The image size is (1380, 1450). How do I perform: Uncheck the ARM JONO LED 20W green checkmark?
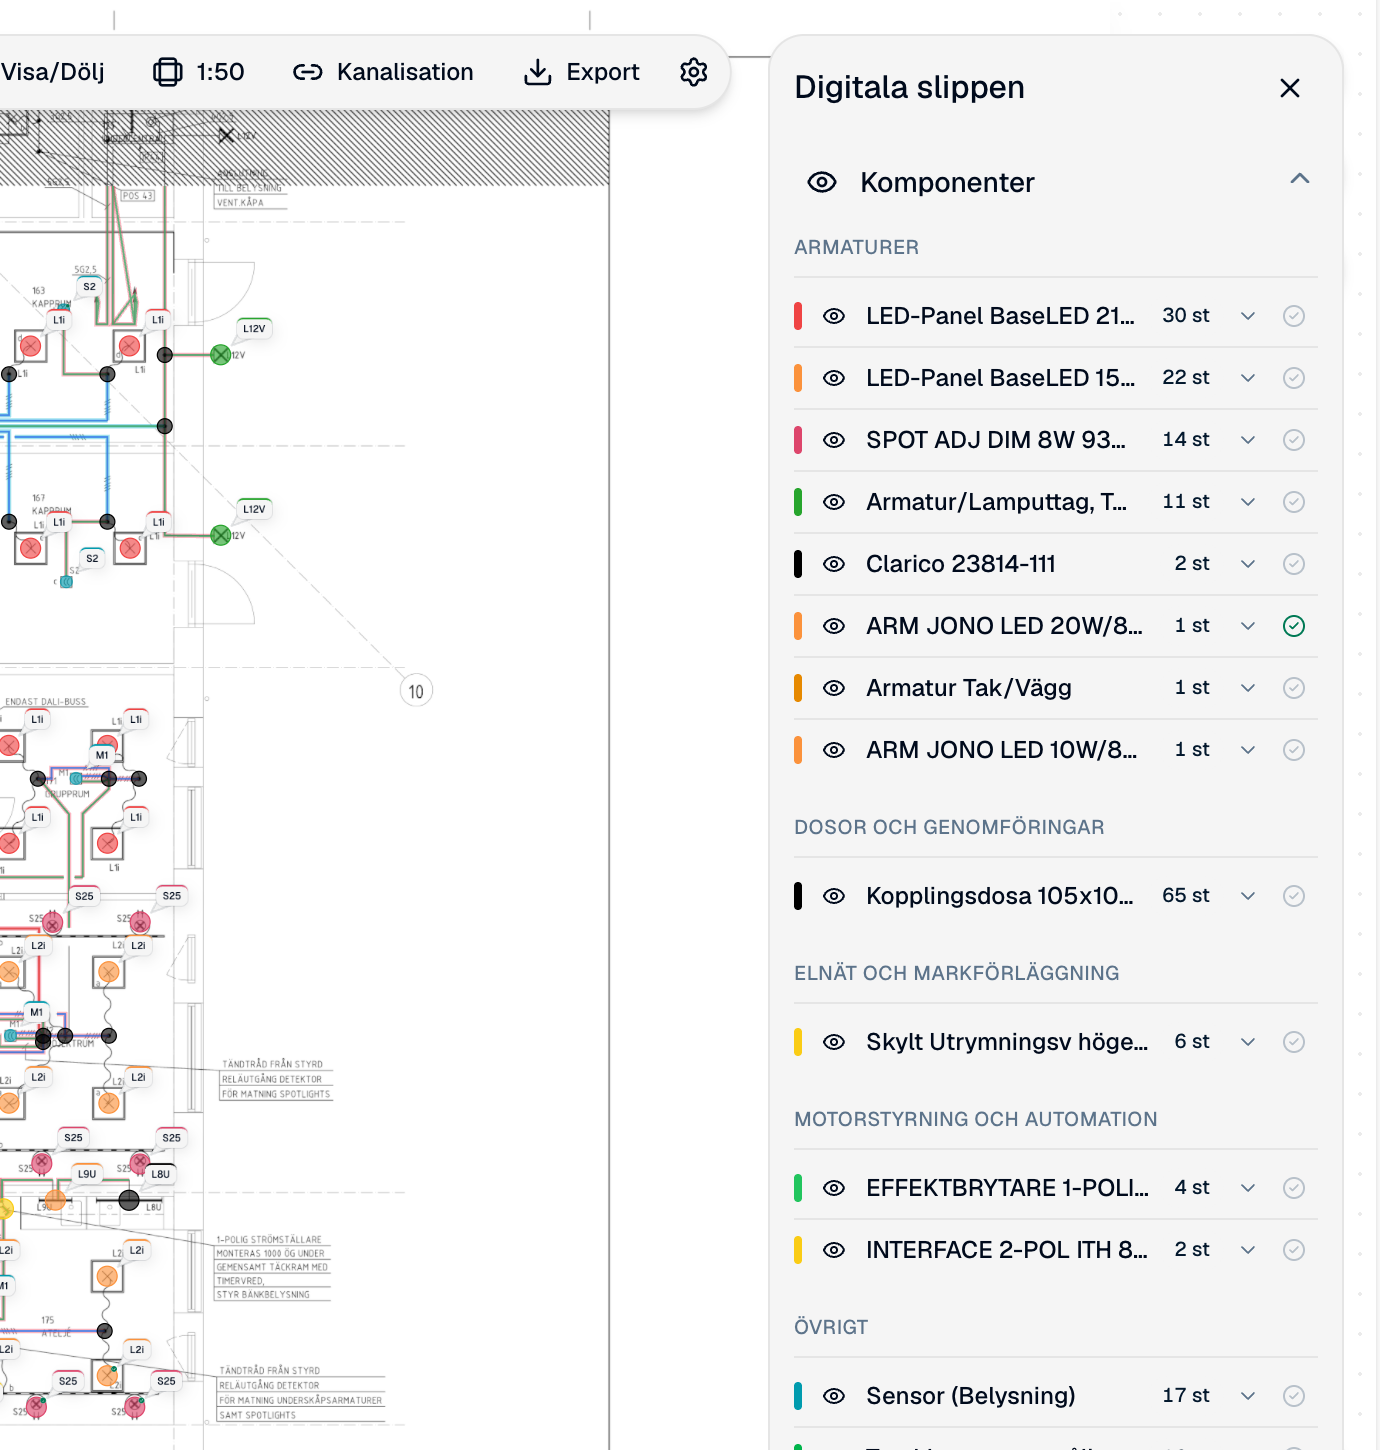(x=1294, y=626)
